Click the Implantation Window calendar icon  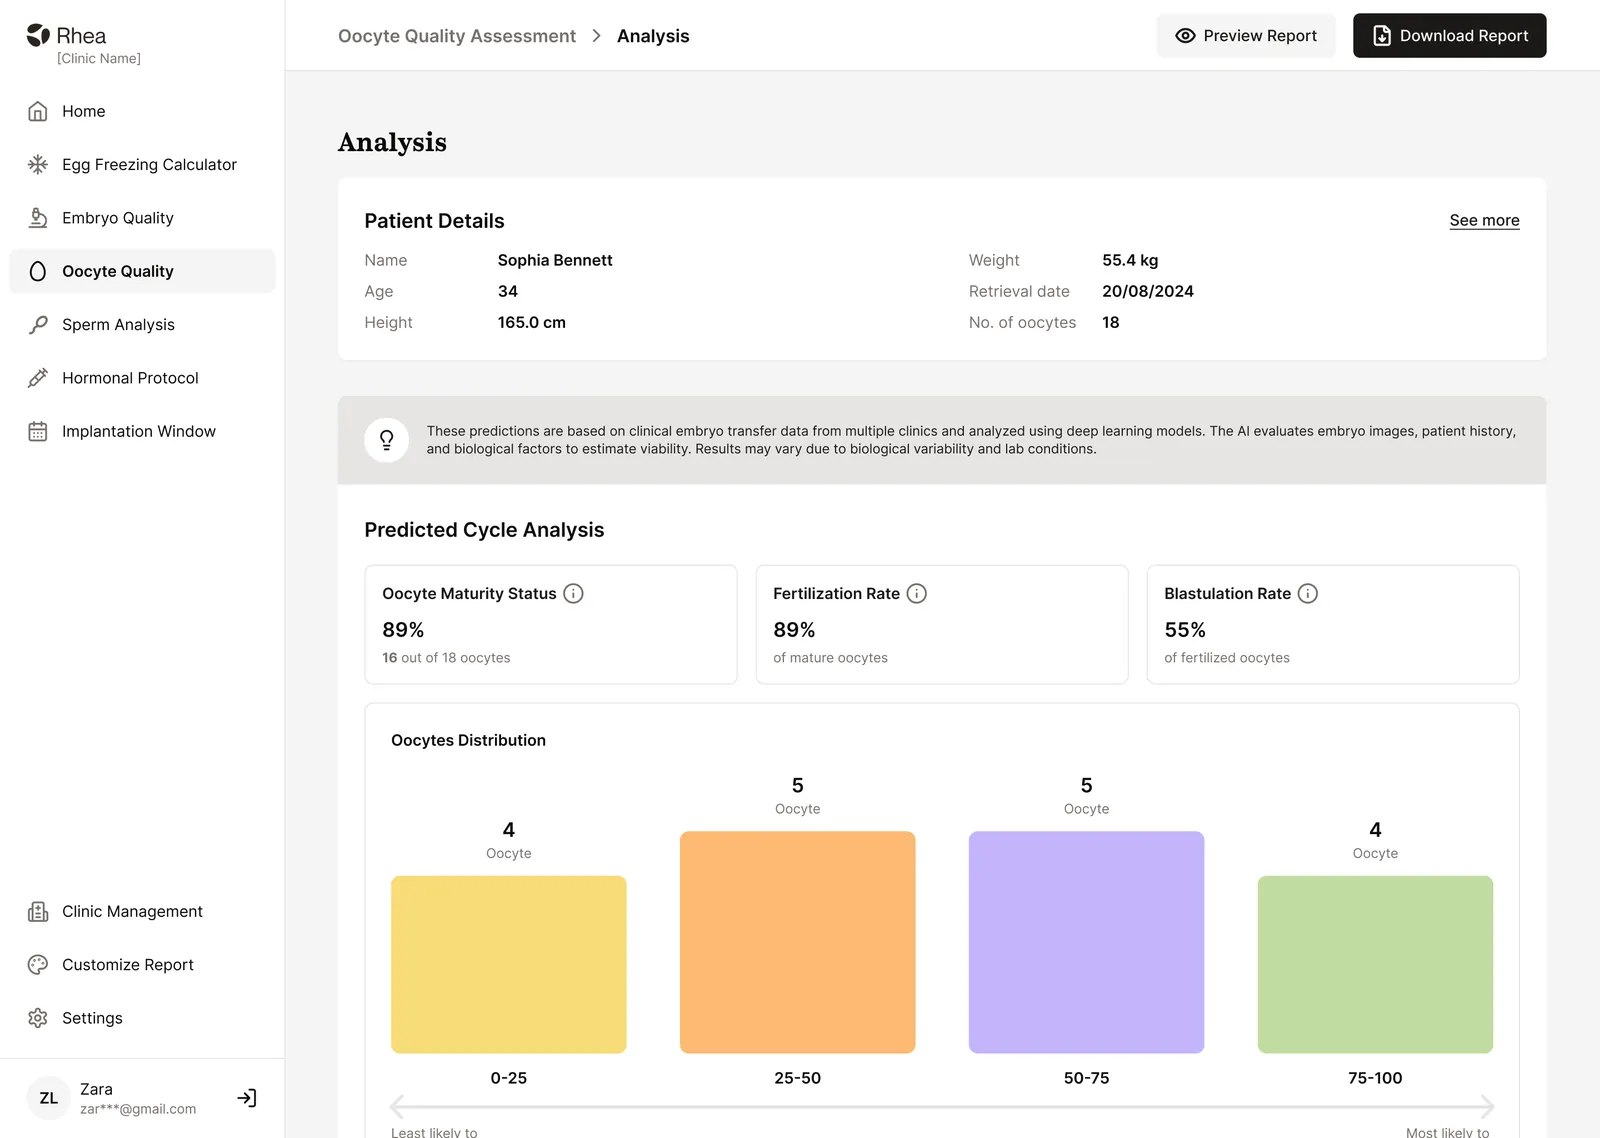pos(38,431)
